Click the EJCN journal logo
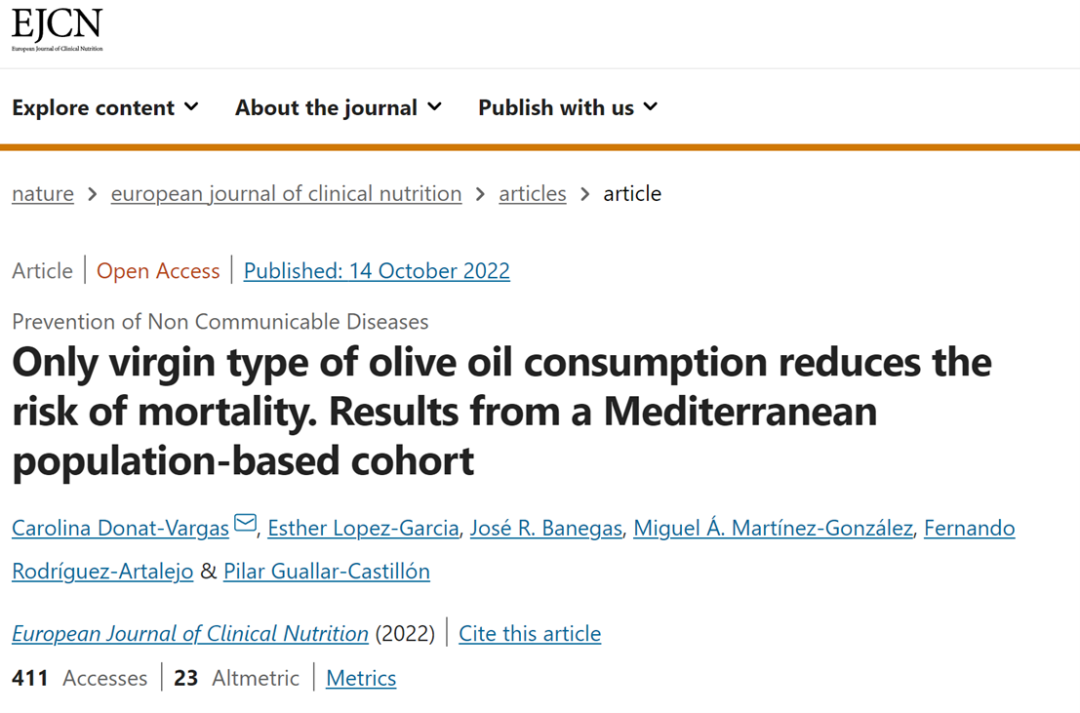Screen dimensions: 1080x713 [57, 30]
